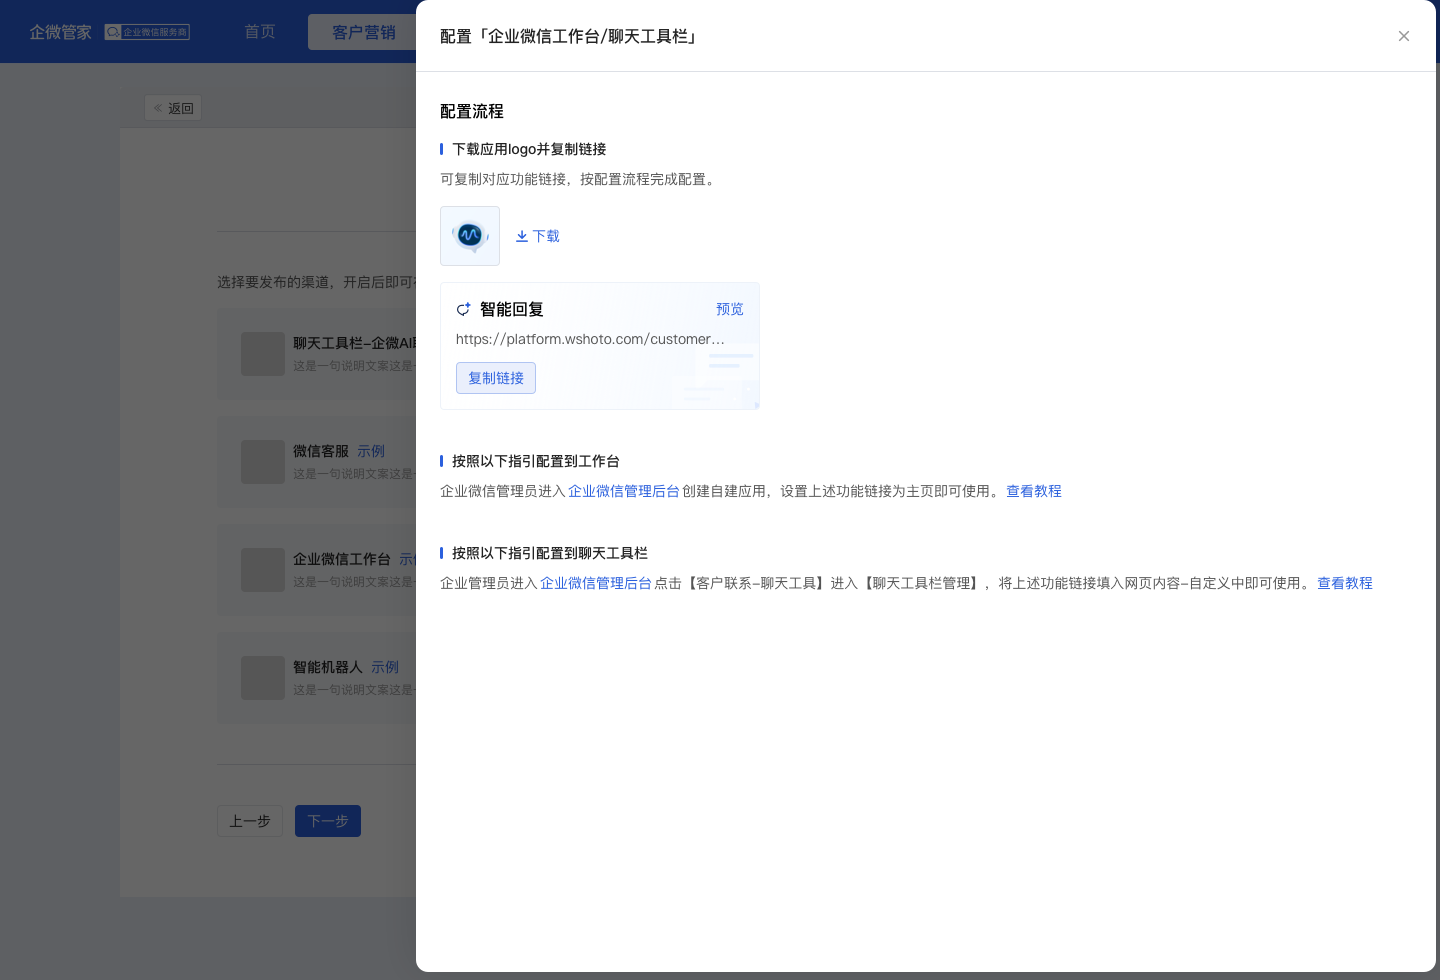Click the 上一步 button
The image size is (1440, 980).
coord(250,821)
